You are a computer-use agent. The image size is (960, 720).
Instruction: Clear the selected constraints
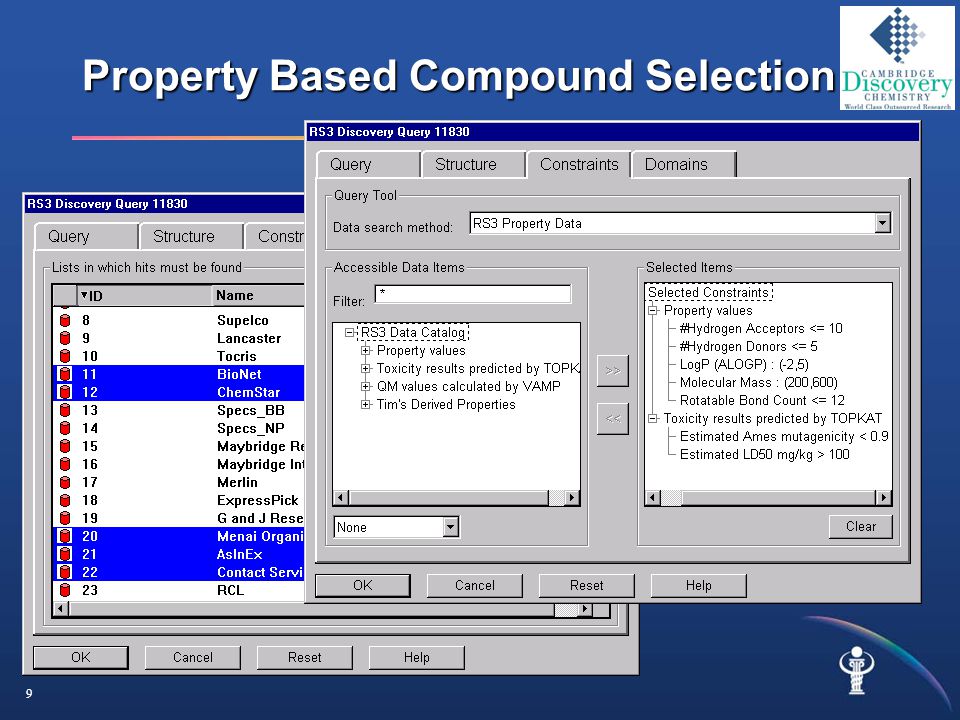[861, 527]
